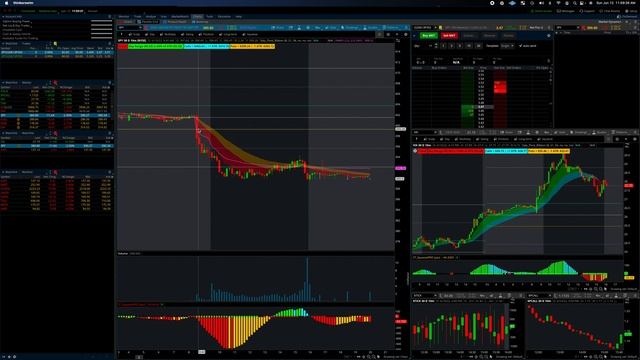Open gear menu of first Watchlist
Image resolution: width=640 pixels, height=360 pixels.
pos(109,44)
